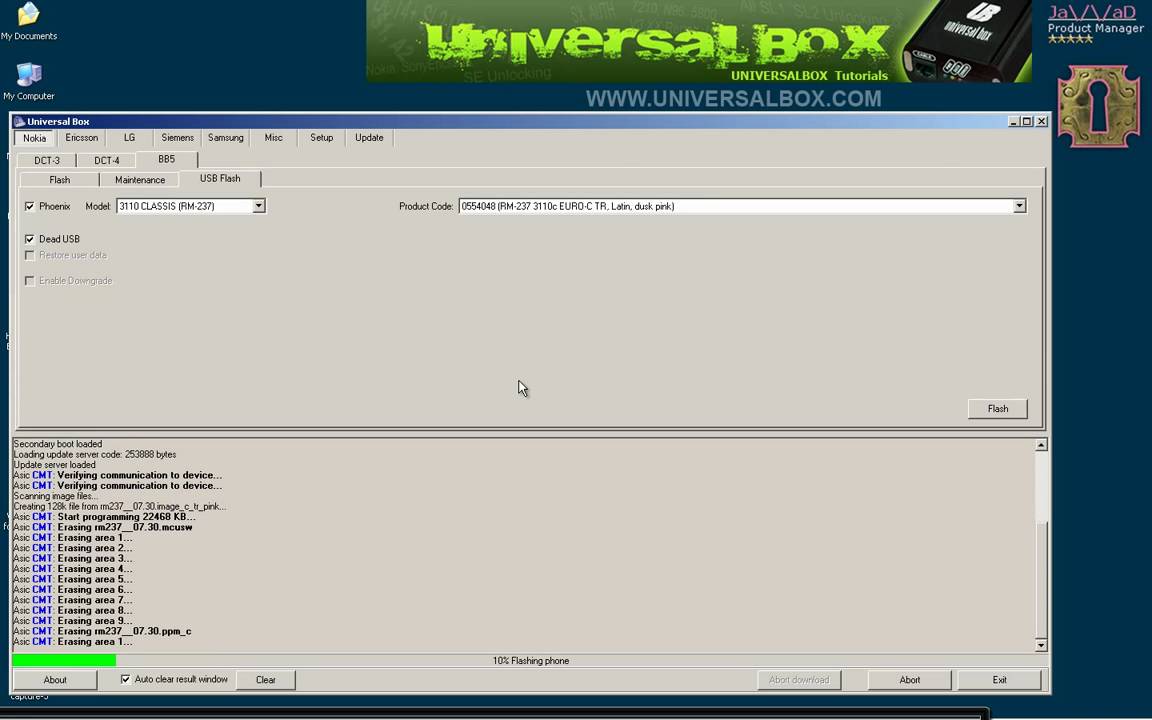Click the log scrollbar up arrow
The image size is (1152, 720).
click(1041, 444)
